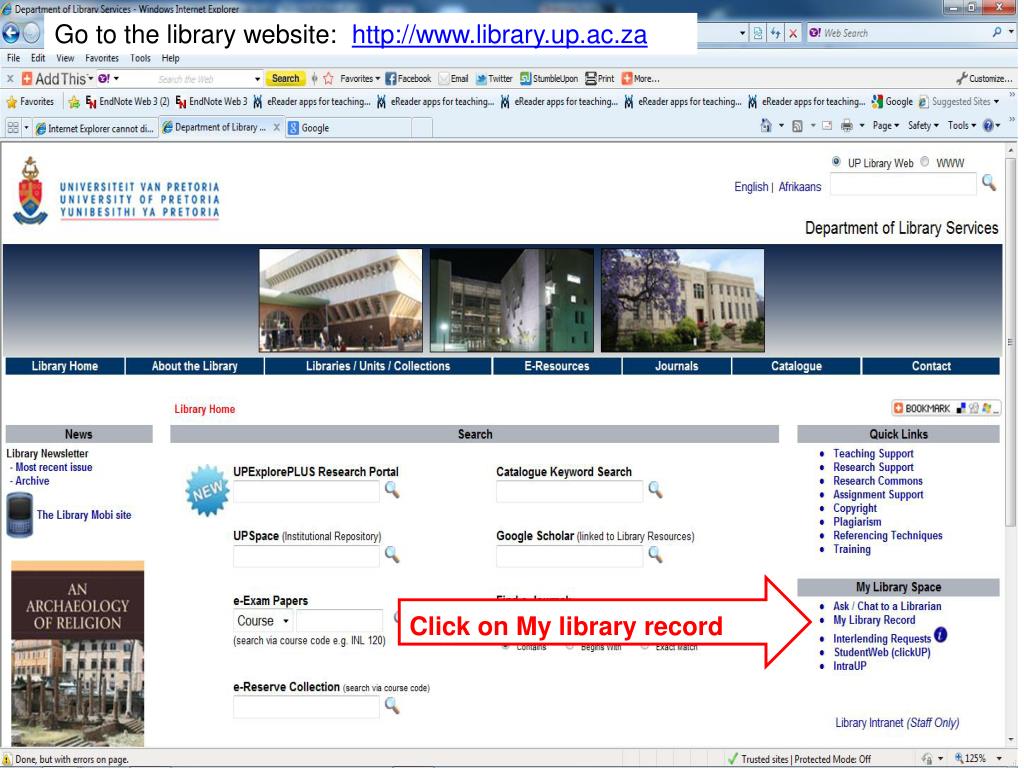Click the Quick Tabs grid icon
1024x768 pixels.
pos(12,128)
